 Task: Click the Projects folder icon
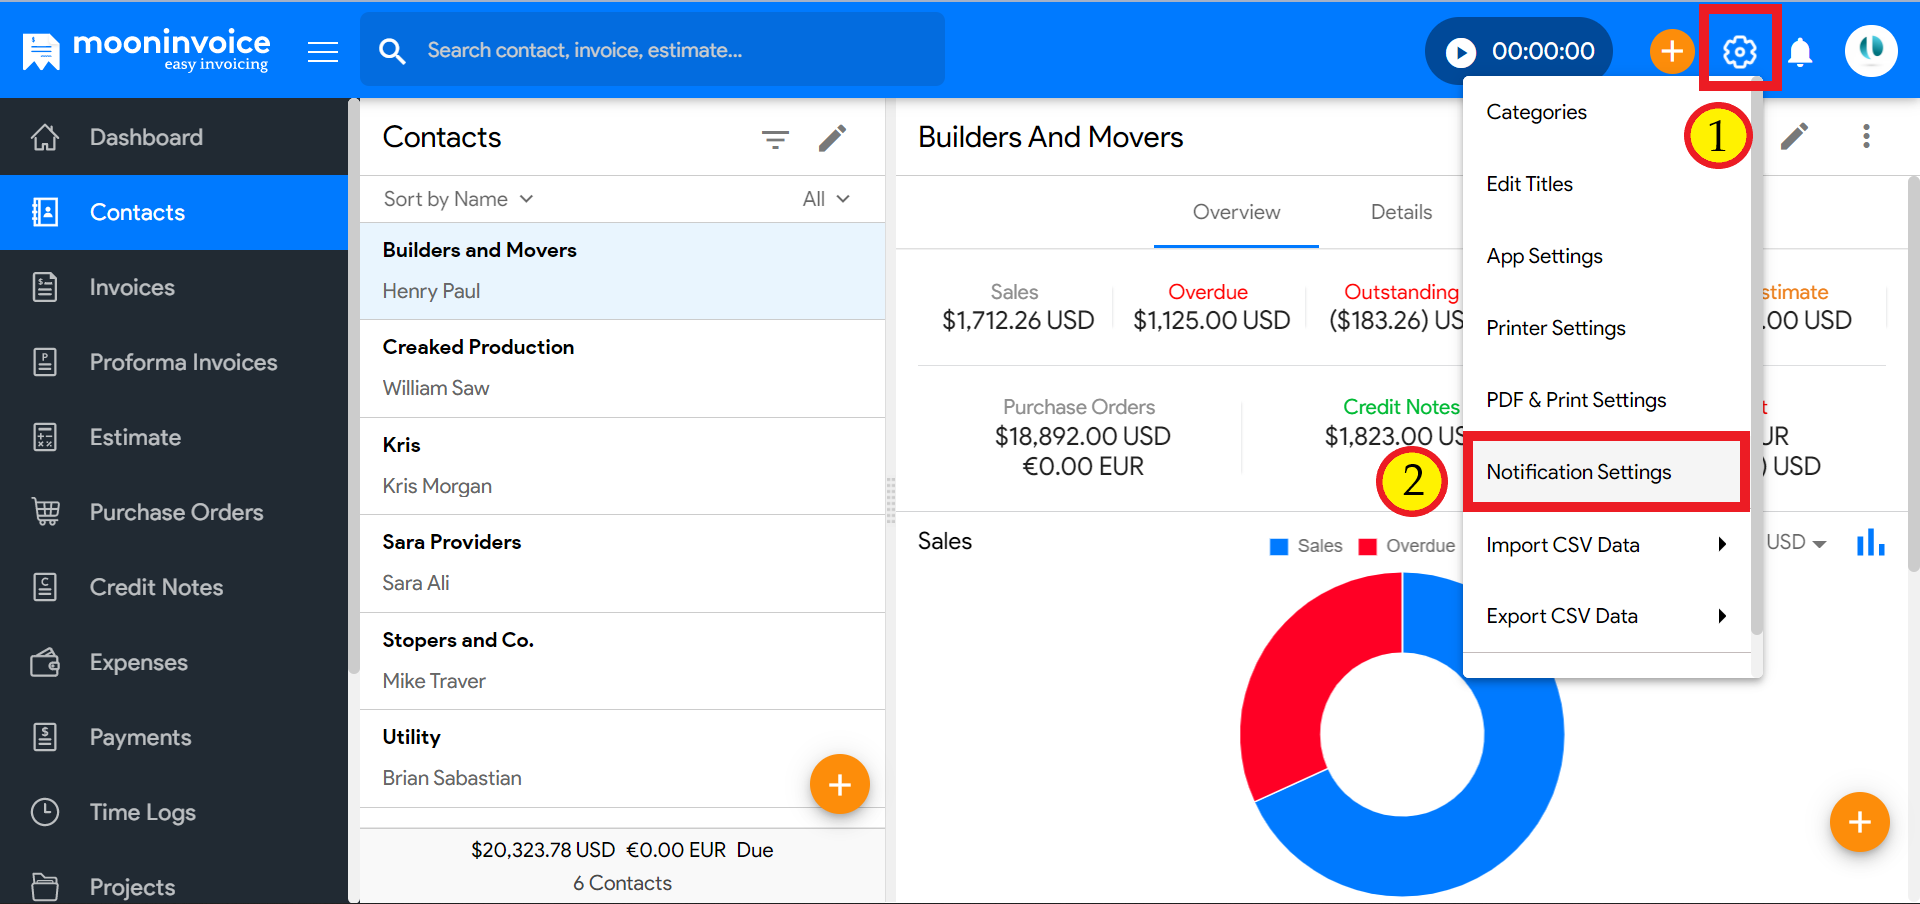(x=45, y=886)
